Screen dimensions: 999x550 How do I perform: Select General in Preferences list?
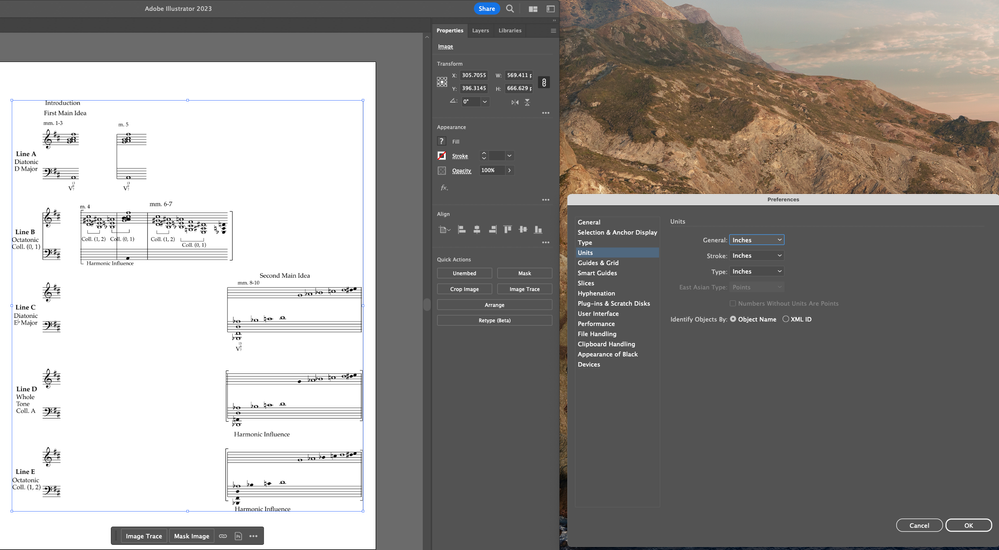tap(589, 222)
